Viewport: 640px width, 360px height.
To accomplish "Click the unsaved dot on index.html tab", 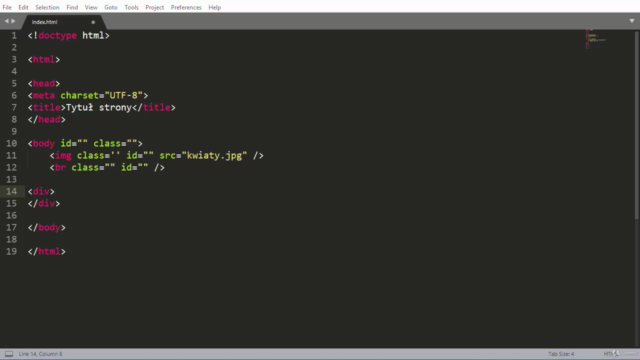I will 93,22.
